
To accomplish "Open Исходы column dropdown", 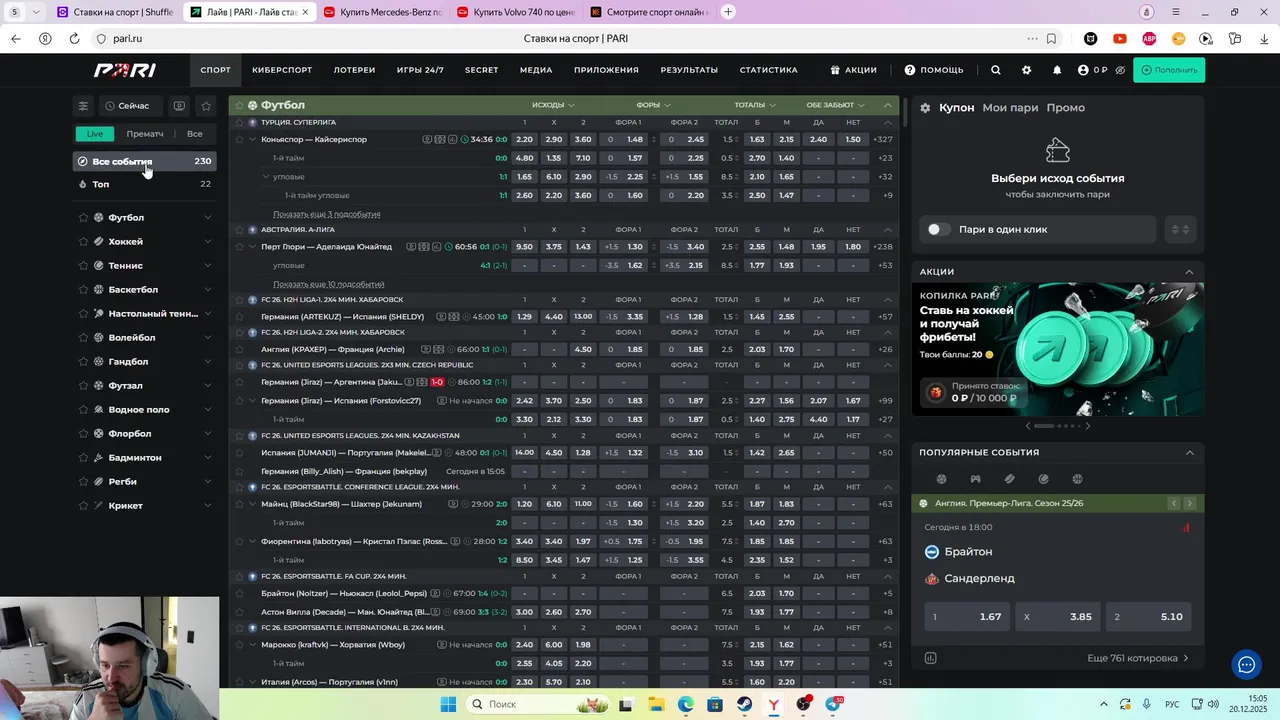I will pyautogui.click(x=553, y=105).
